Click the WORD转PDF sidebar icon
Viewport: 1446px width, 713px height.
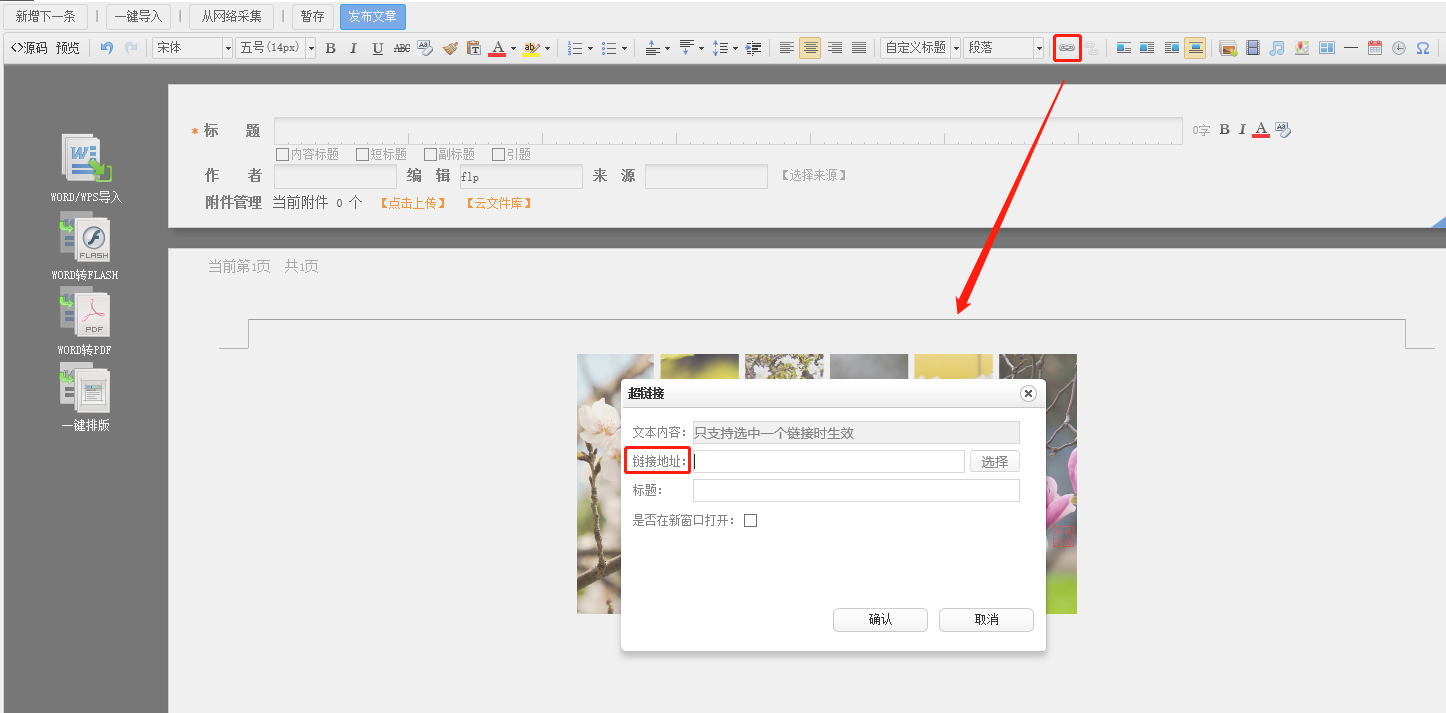pos(86,313)
